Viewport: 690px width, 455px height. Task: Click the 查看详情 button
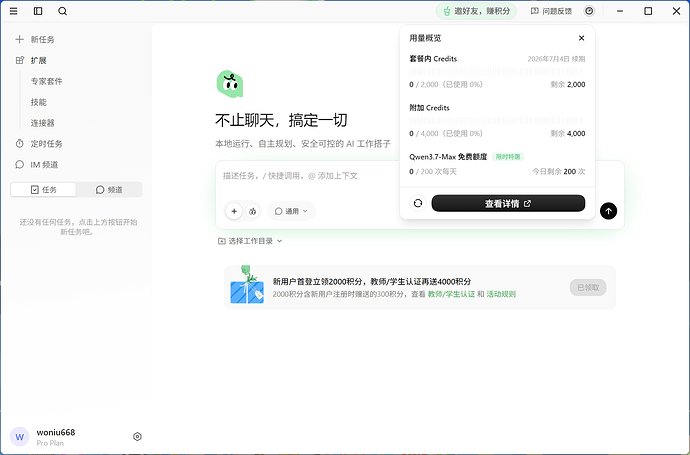508,203
